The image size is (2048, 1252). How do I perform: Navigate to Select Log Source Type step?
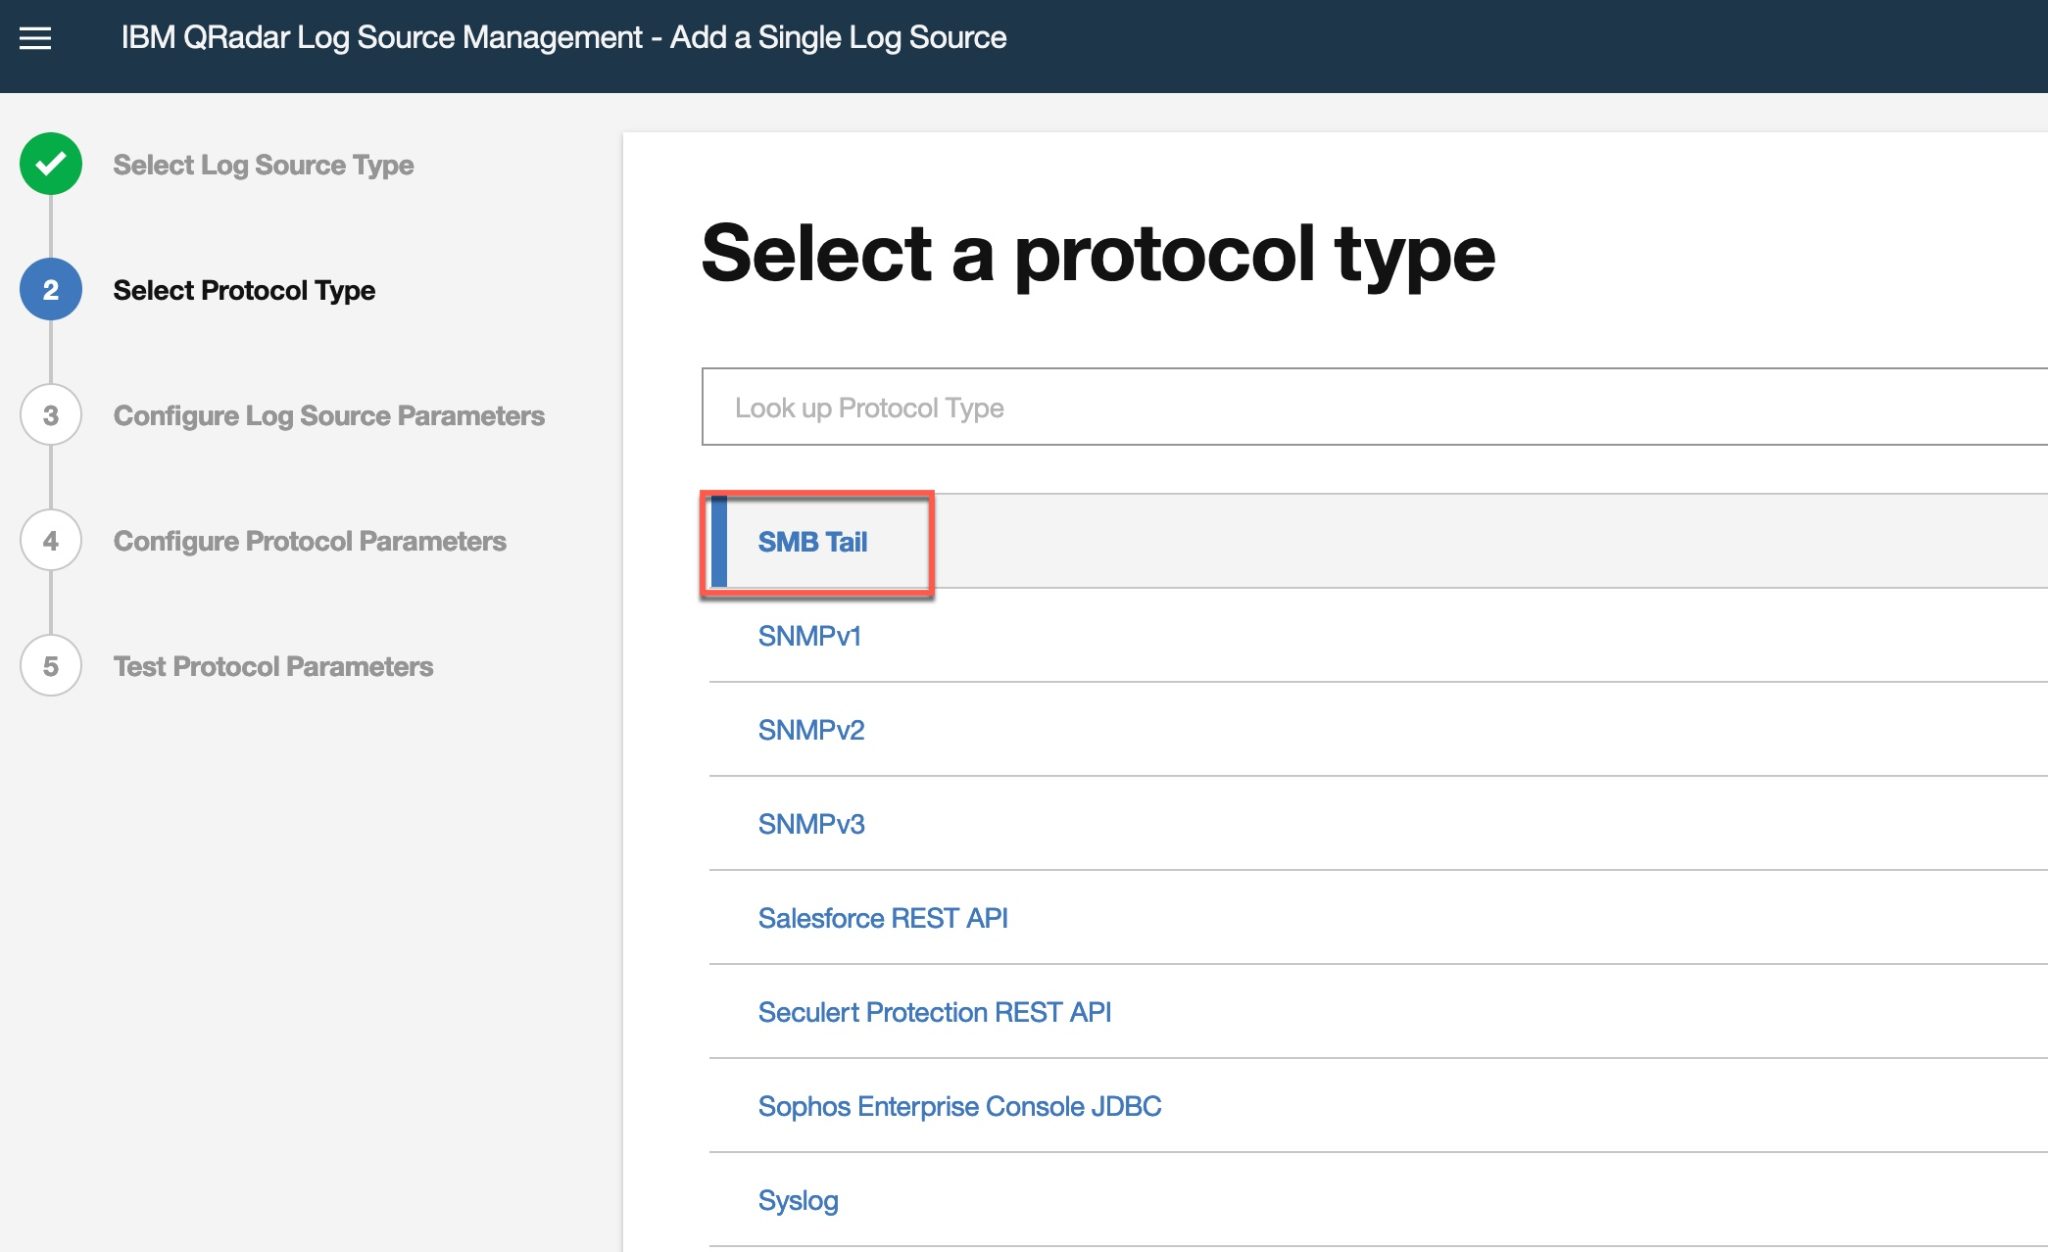(262, 163)
